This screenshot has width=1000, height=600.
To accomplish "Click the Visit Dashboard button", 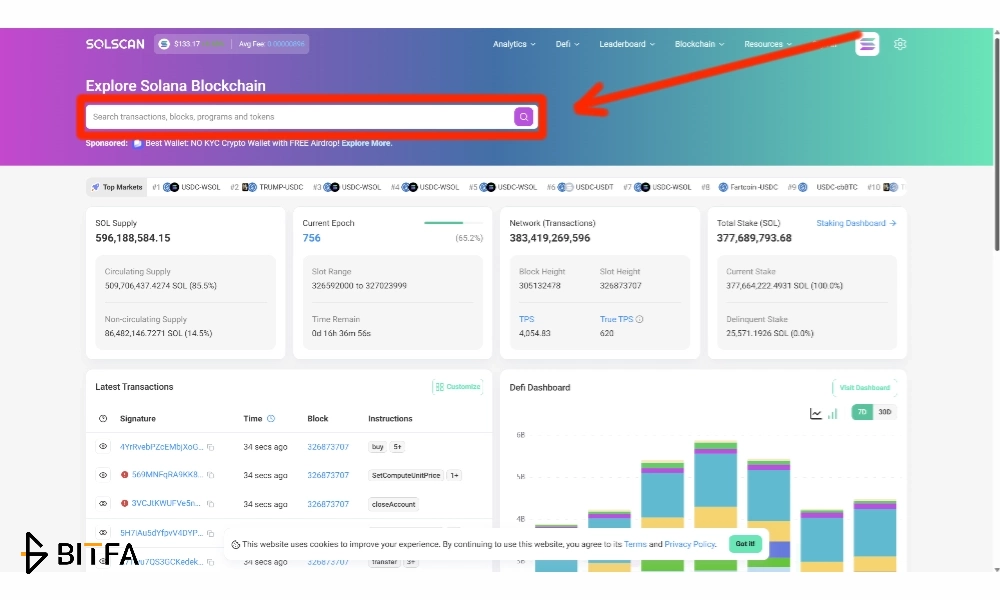I will [864, 388].
